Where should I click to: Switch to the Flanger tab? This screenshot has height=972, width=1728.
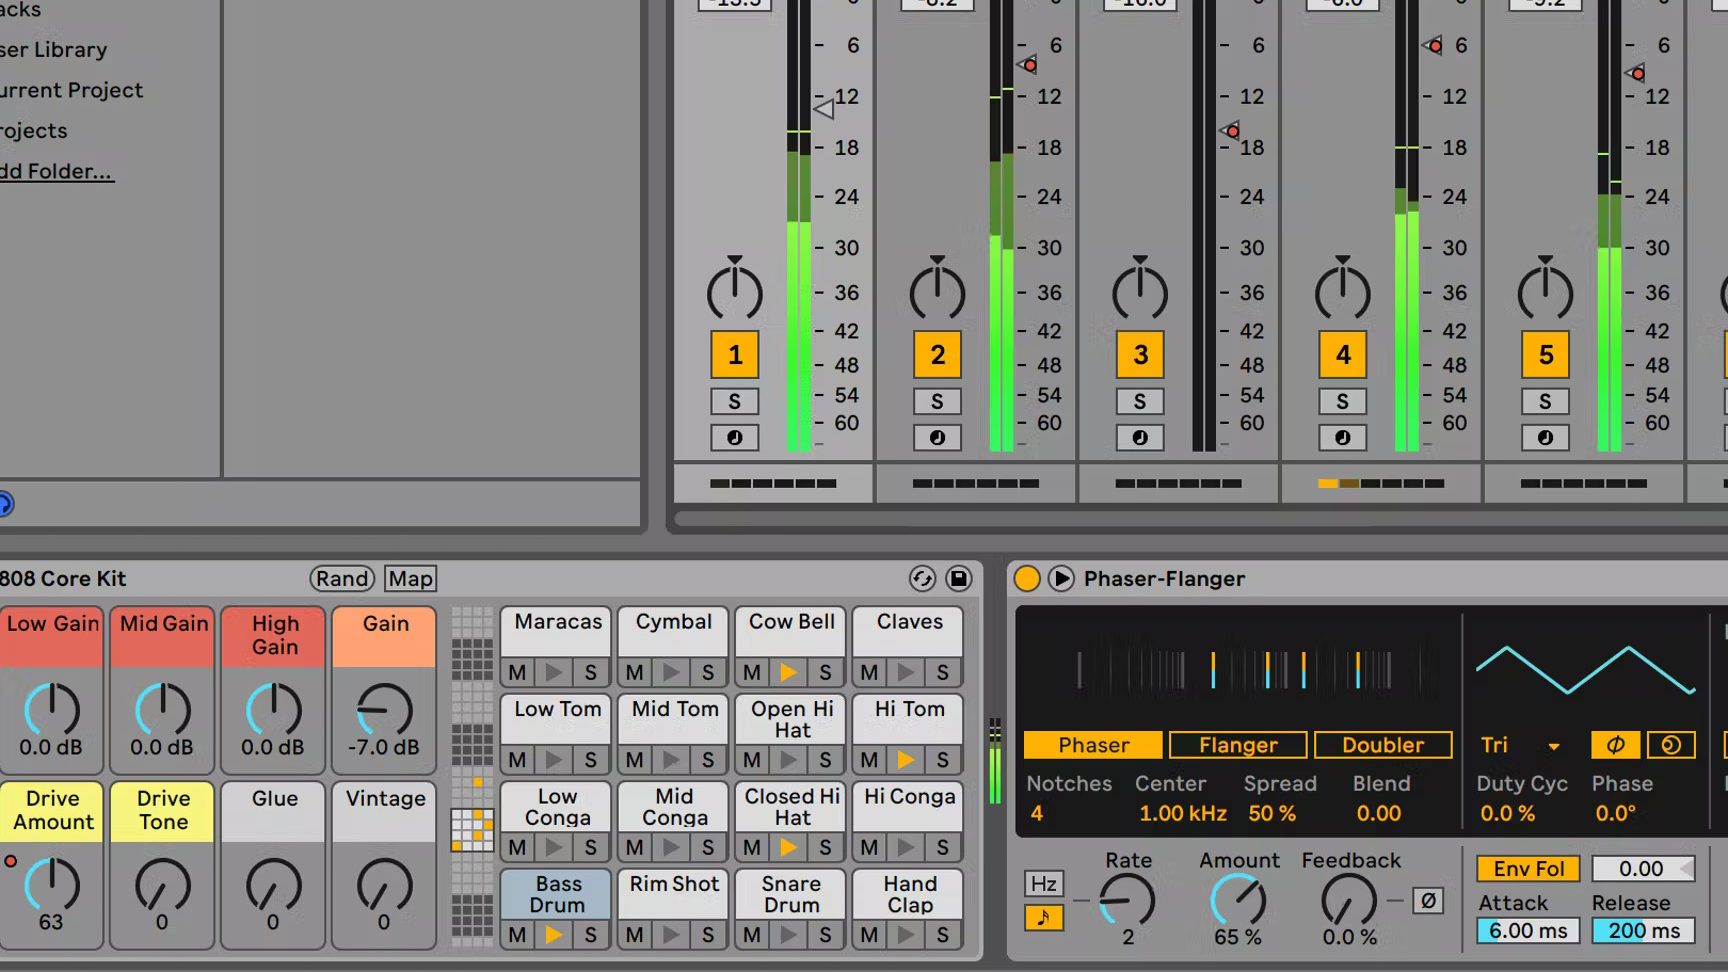pos(1237,745)
